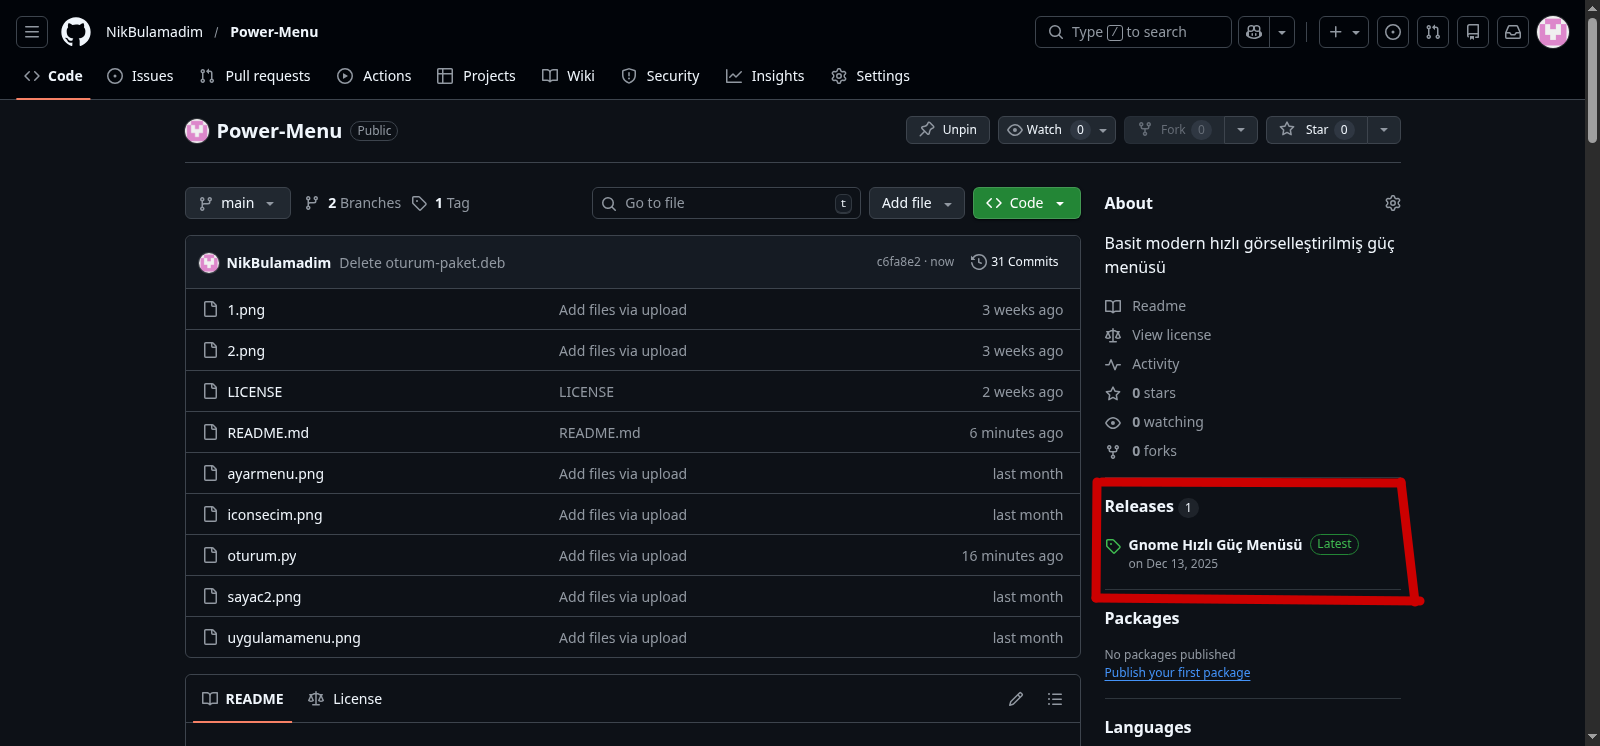Open notifications inbox icon
1600x746 pixels.
[1513, 32]
